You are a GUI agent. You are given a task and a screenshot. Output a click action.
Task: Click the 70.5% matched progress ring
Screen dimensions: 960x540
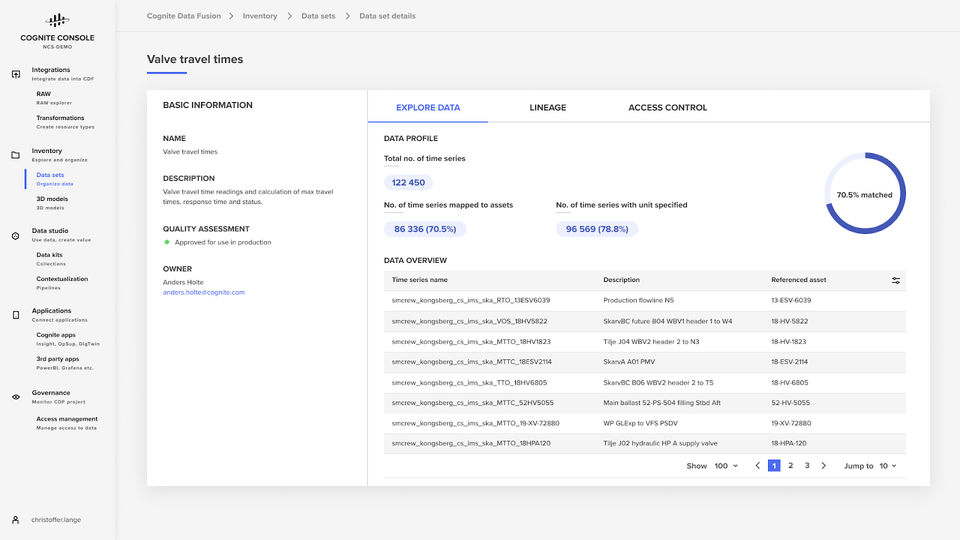pos(865,194)
